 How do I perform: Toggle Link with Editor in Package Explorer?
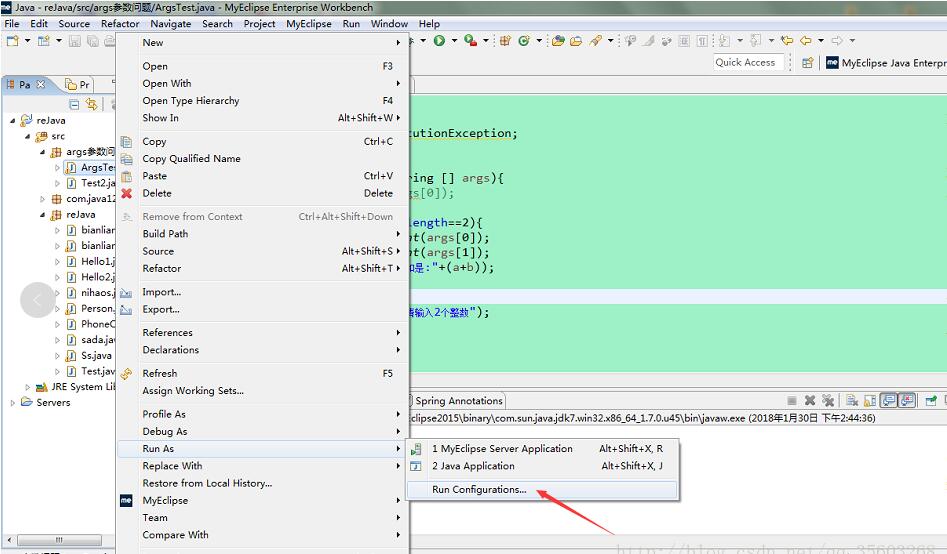click(92, 104)
